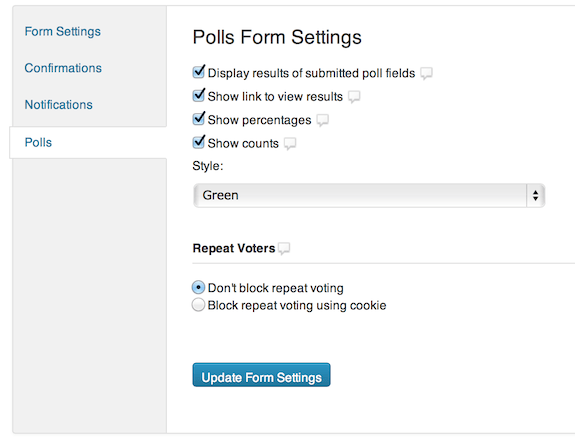Click the Update Form Settings button
This screenshot has height=445, width=575.
[x=261, y=375]
